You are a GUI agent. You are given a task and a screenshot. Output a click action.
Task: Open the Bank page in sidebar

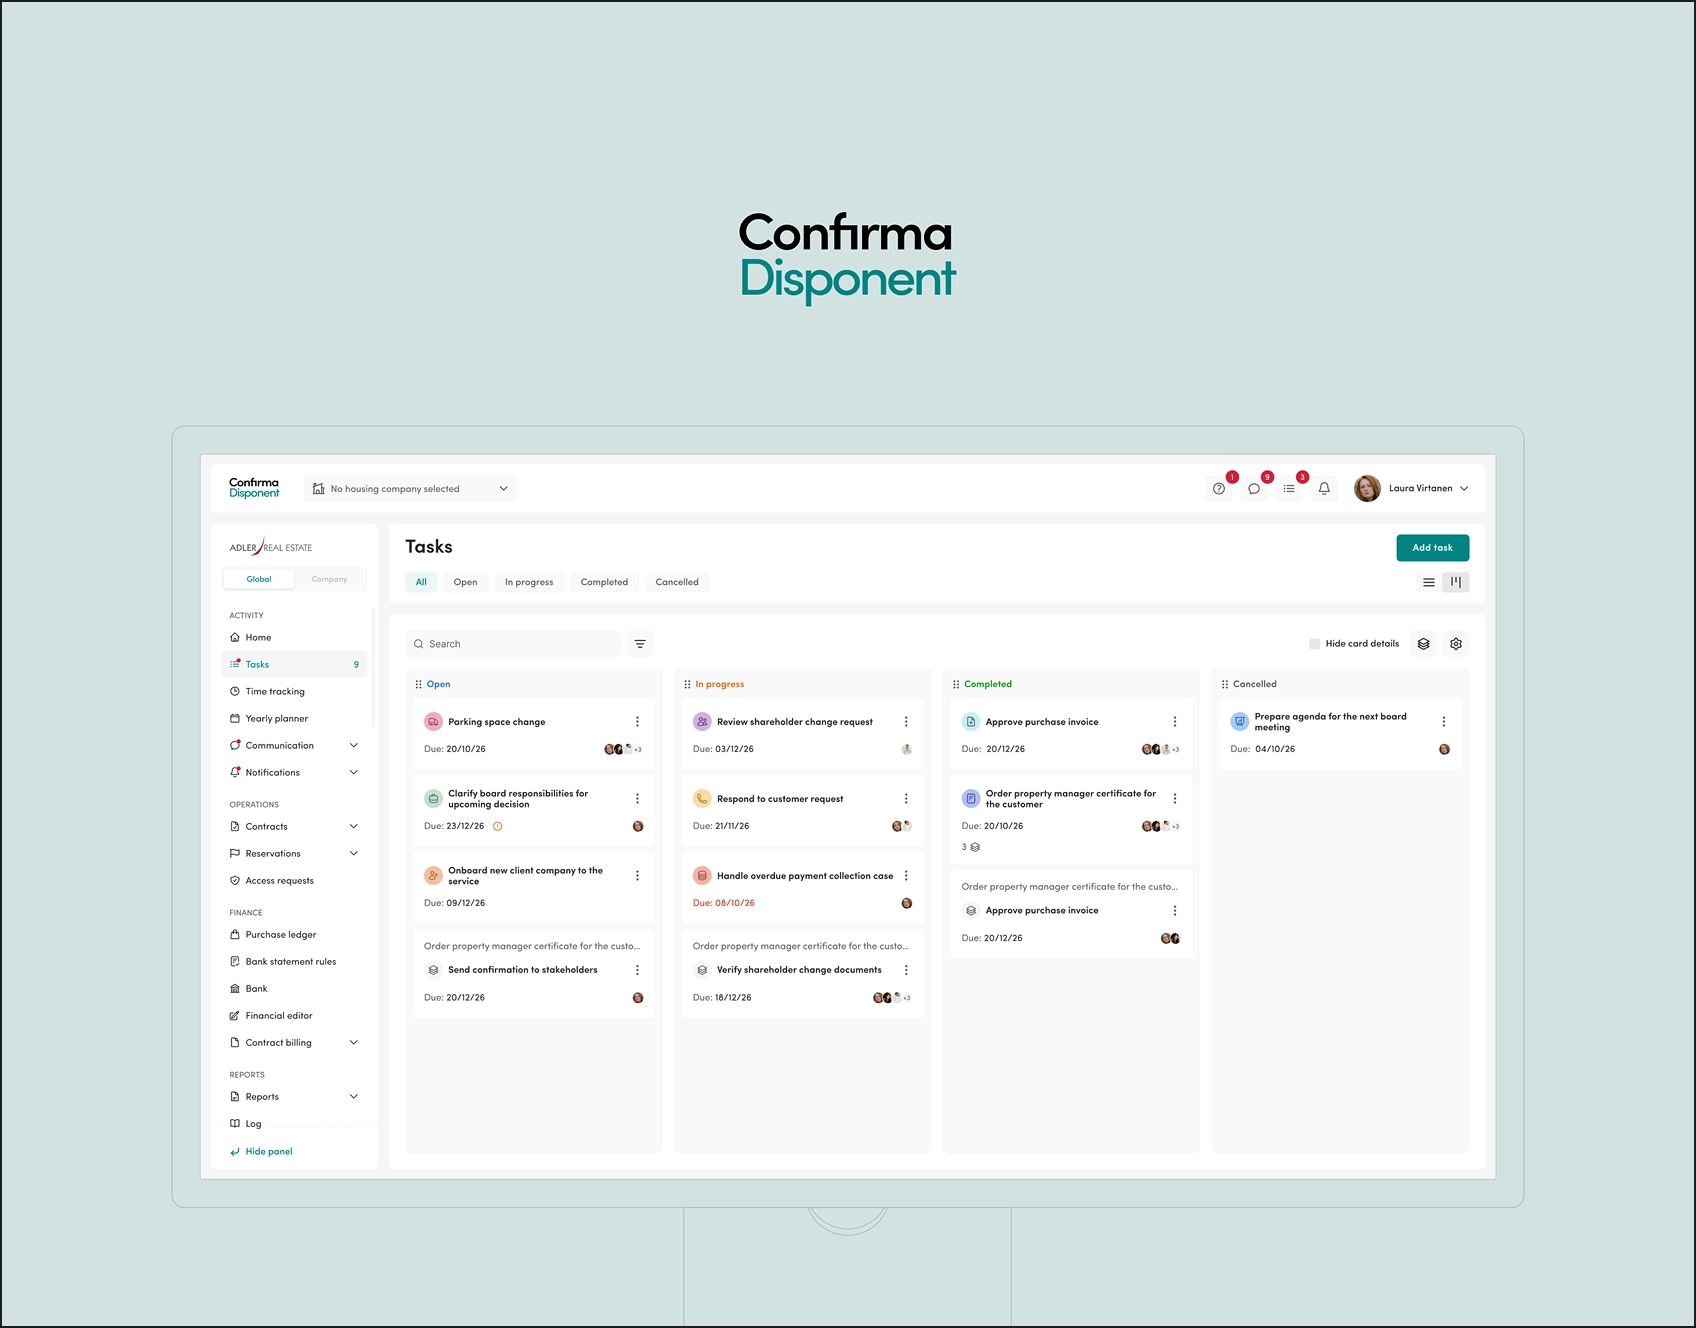[x=294, y=989]
